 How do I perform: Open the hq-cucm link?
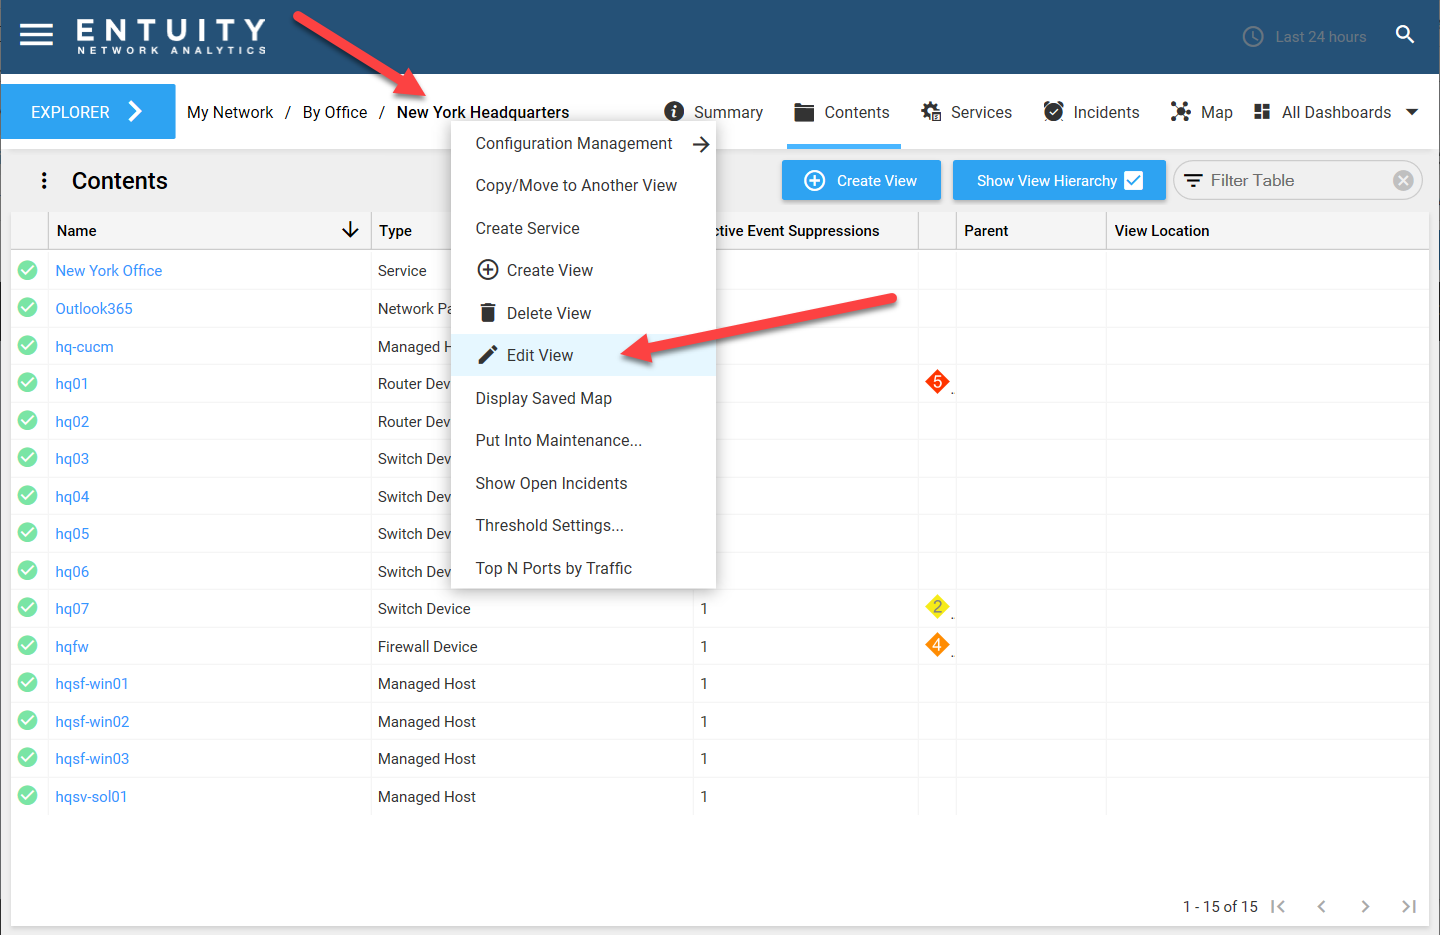(84, 346)
